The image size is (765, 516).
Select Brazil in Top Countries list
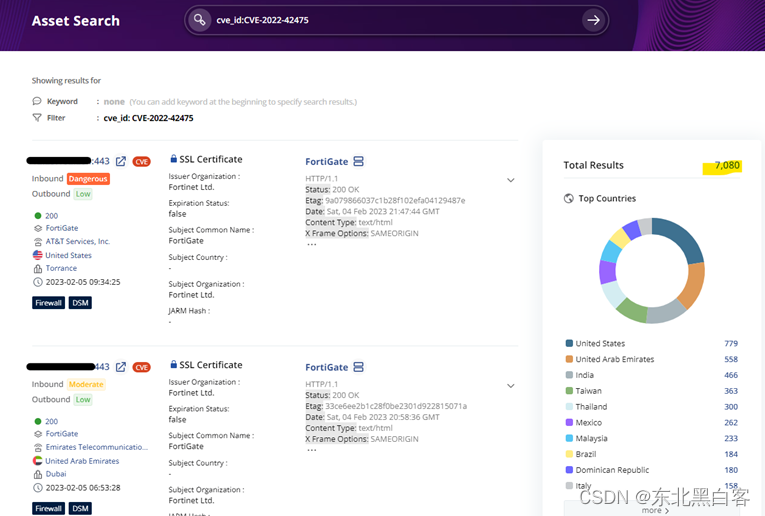(x=585, y=454)
